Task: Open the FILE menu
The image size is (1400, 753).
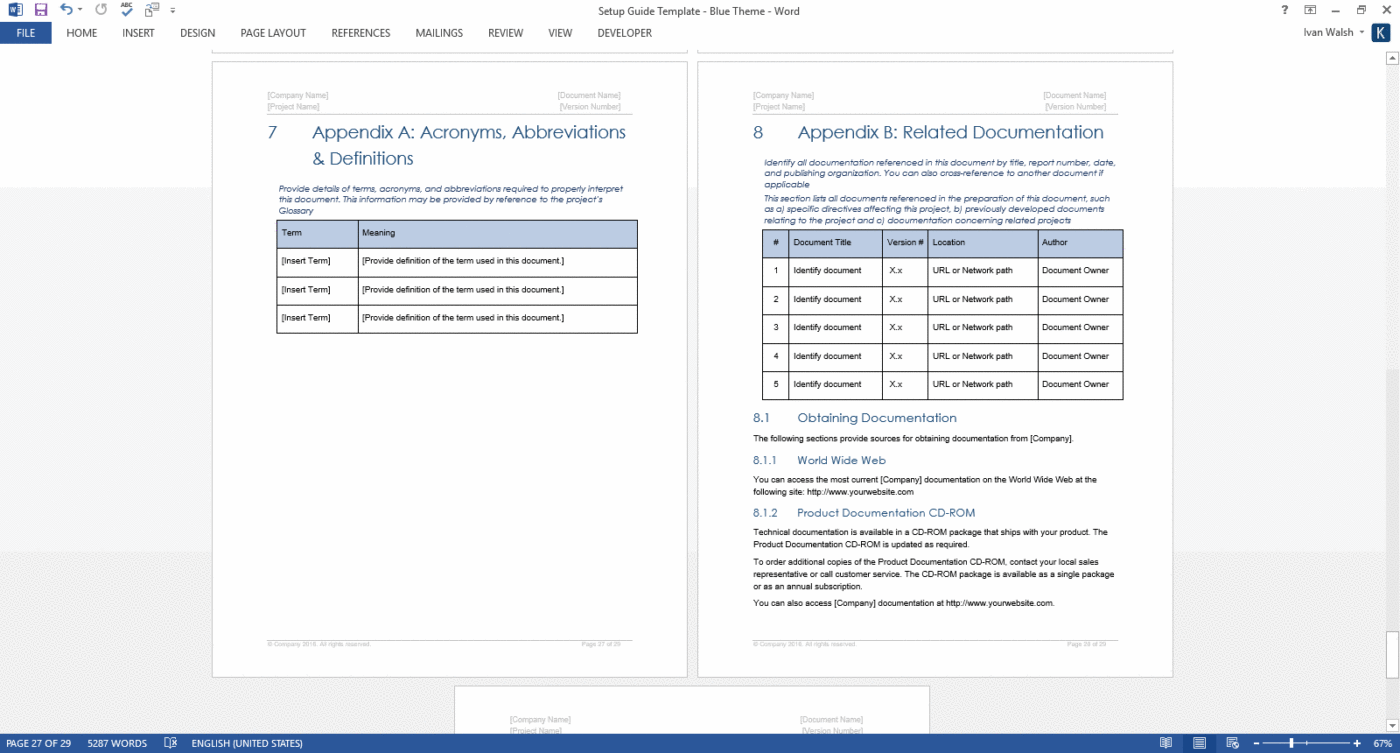Action: [25, 32]
